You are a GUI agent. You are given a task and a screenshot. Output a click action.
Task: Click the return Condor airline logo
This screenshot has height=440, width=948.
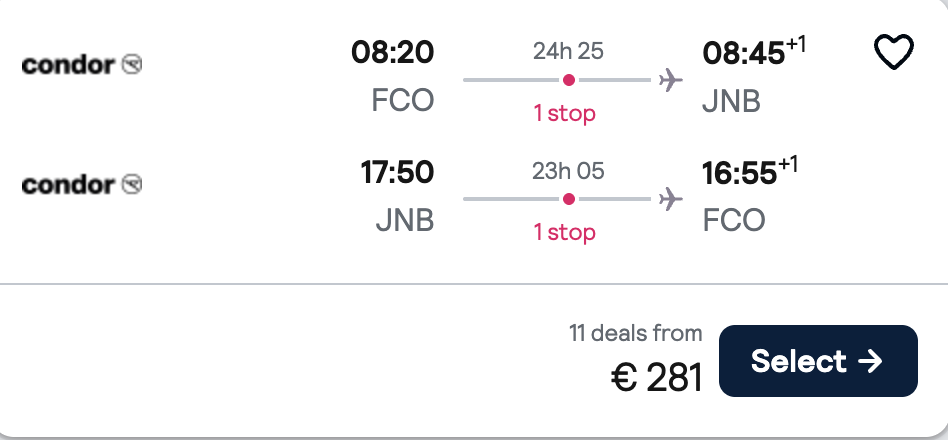pos(82,184)
